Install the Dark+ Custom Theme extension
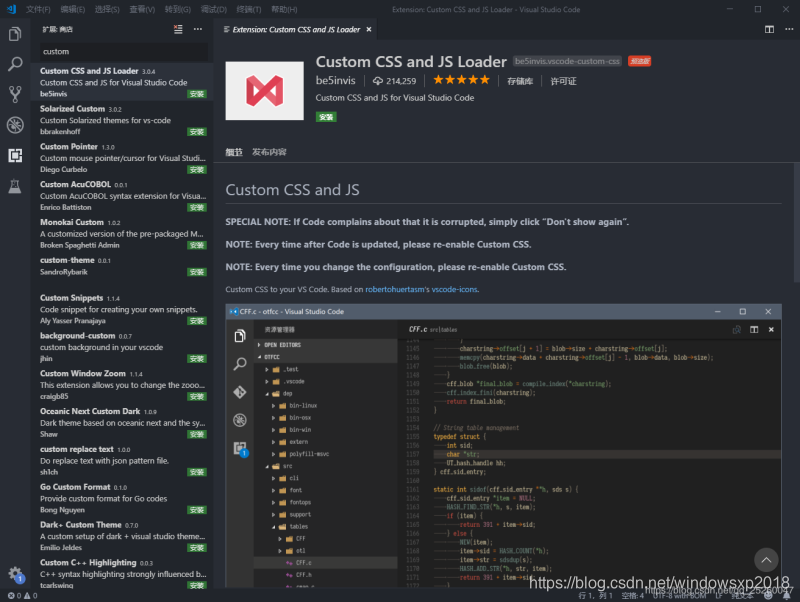This screenshot has width=800, height=602. click(x=196, y=547)
